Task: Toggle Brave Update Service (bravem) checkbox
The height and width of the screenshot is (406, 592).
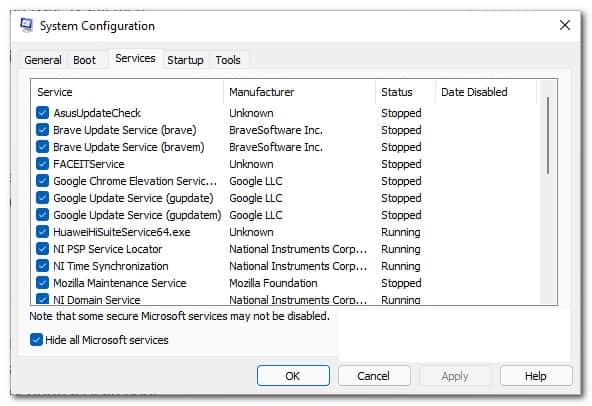Action: pos(42,147)
